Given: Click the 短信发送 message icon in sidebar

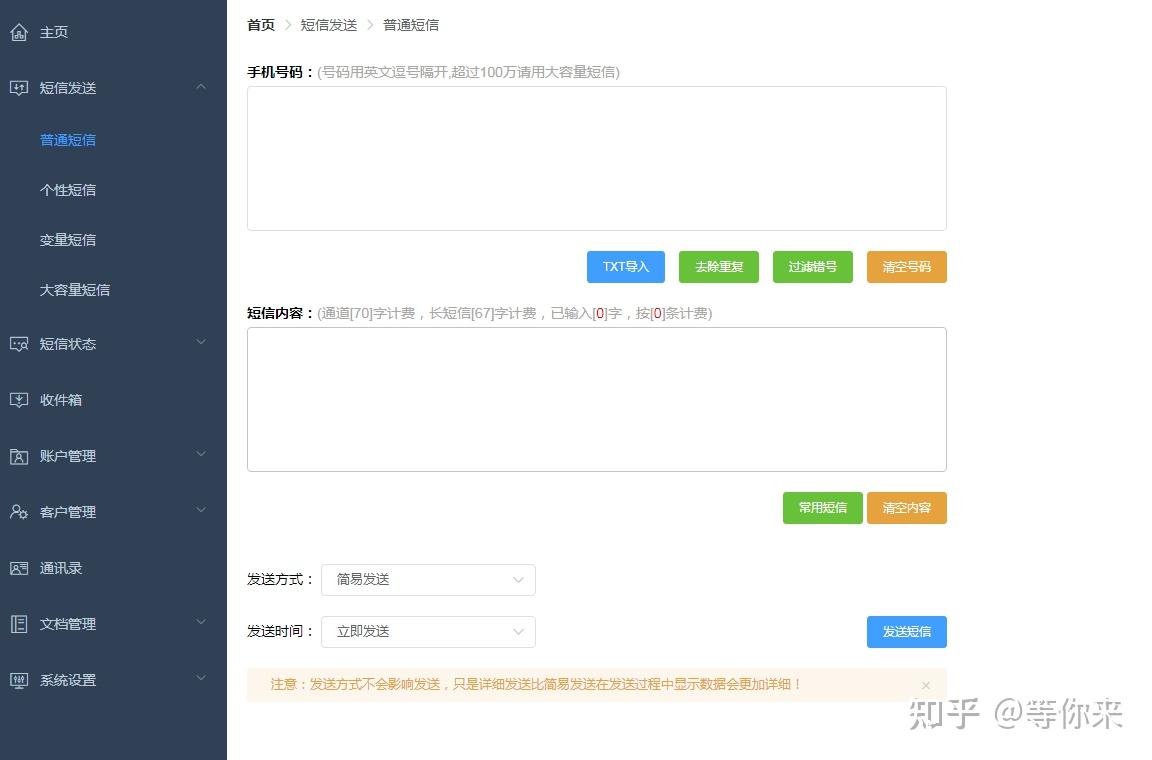Looking at the screenshot, I should point(19,88).
